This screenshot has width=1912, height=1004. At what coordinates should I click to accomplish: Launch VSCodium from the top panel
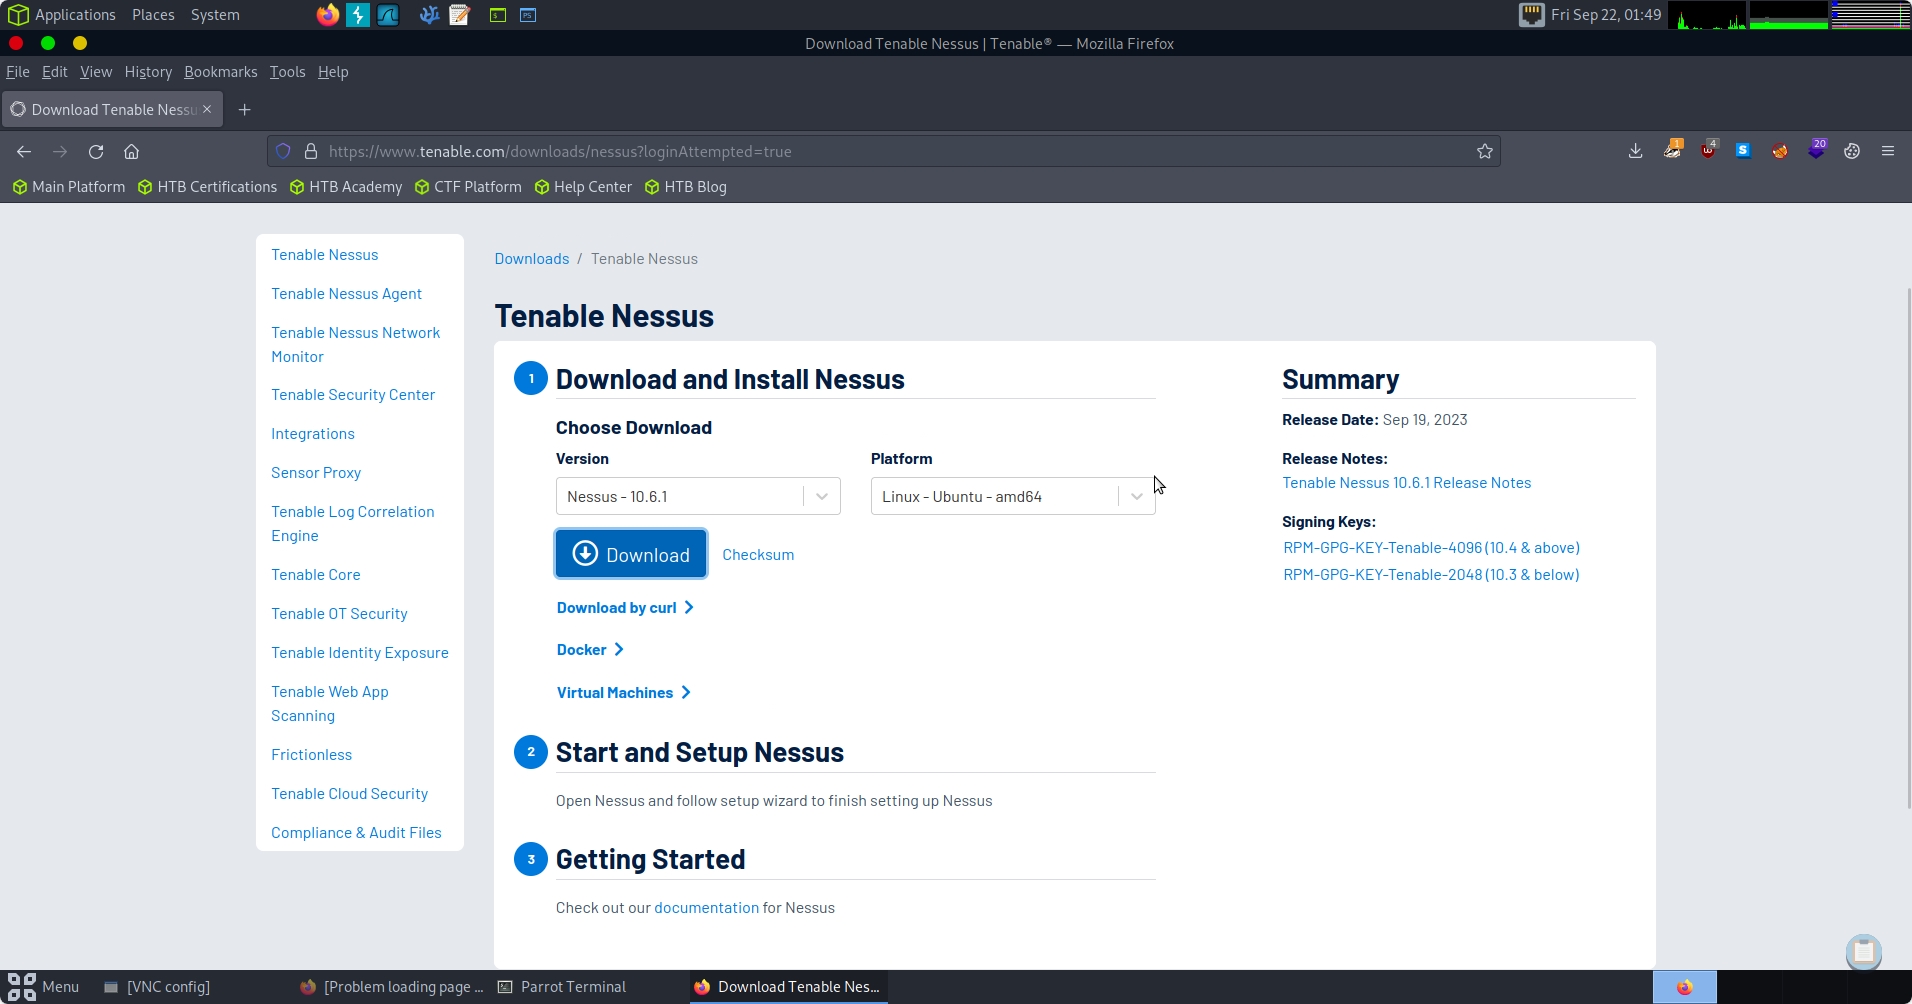tap(429, 15)
